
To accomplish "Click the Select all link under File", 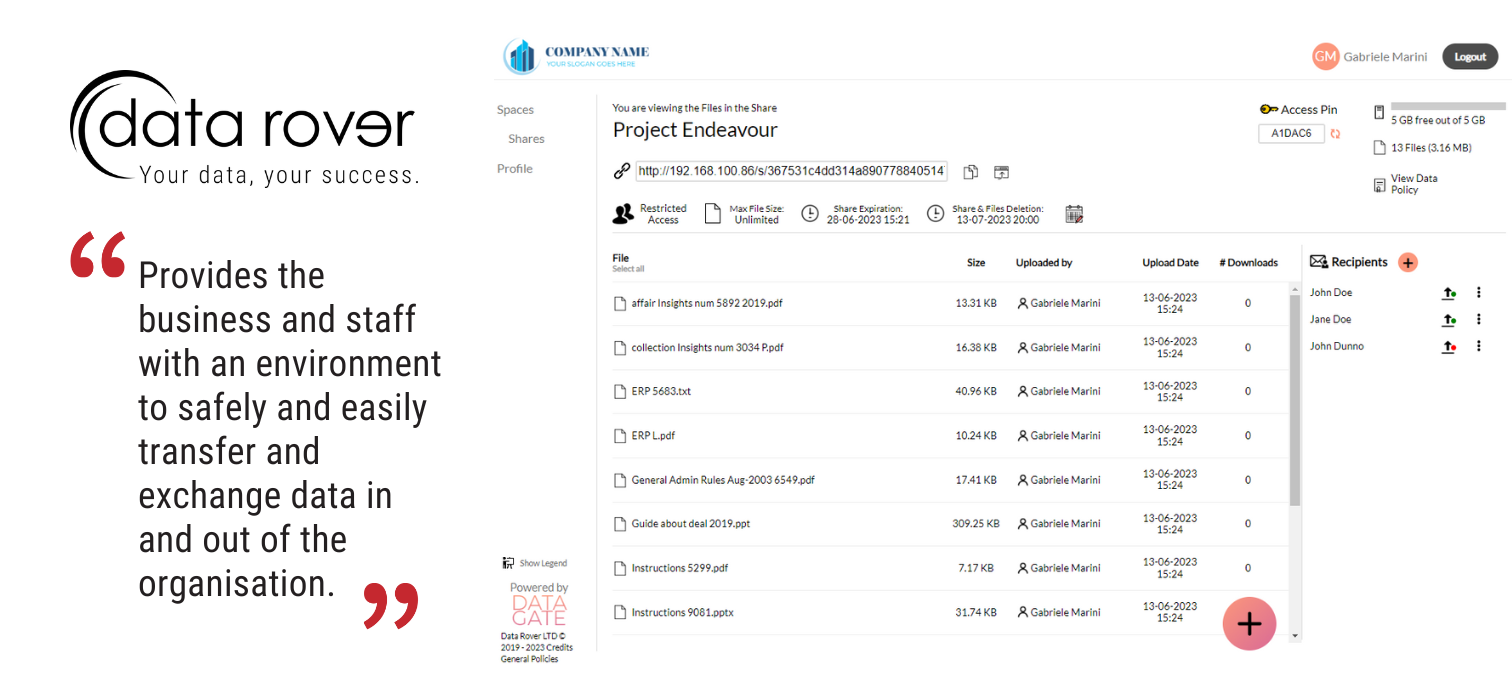I will click(628, 269).
